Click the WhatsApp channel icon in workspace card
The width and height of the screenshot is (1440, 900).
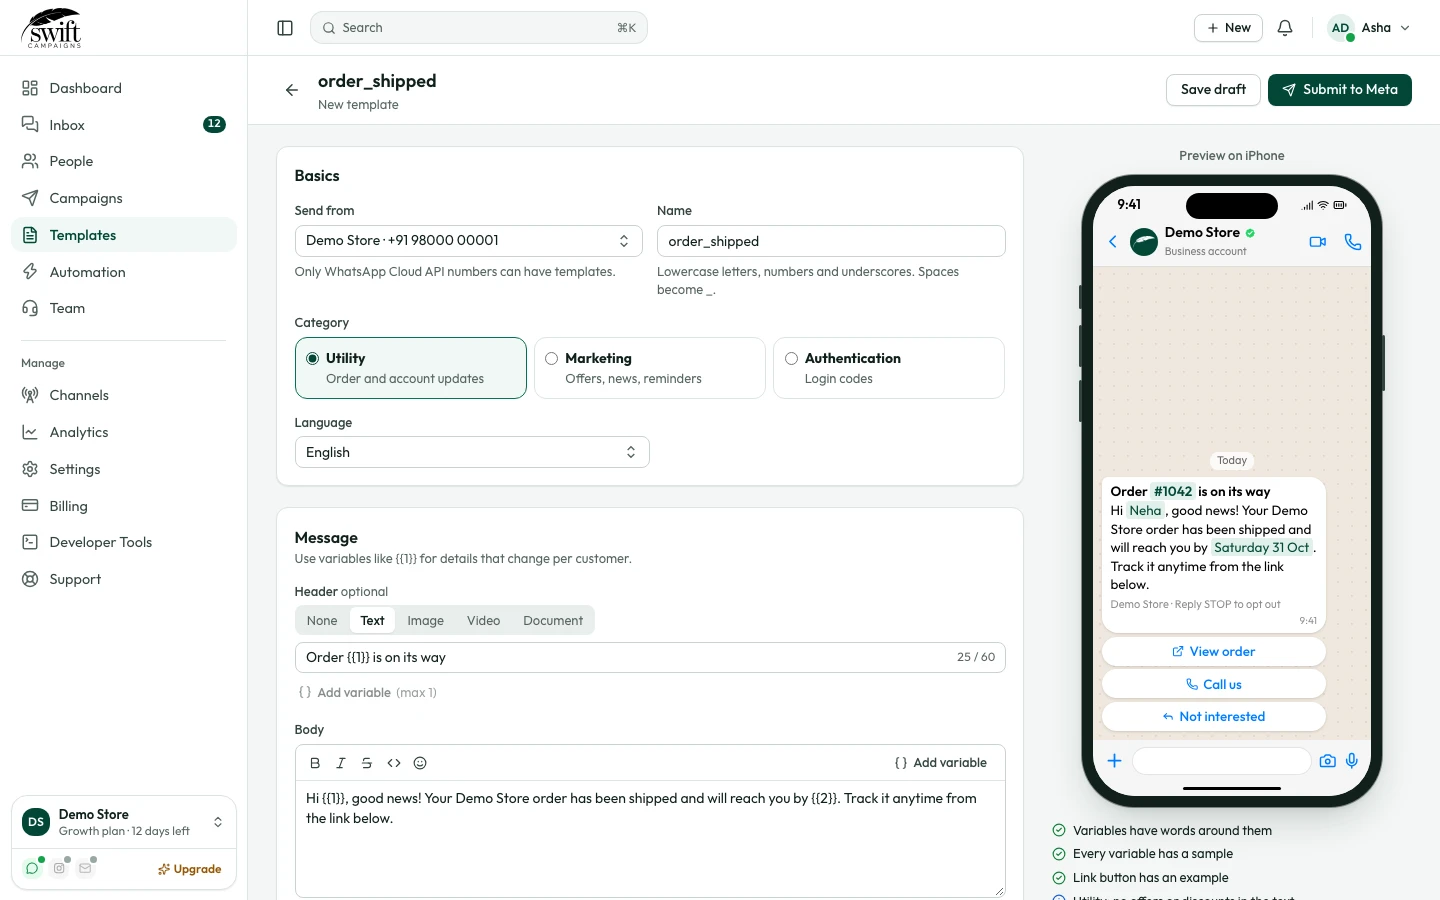point(32,869)
